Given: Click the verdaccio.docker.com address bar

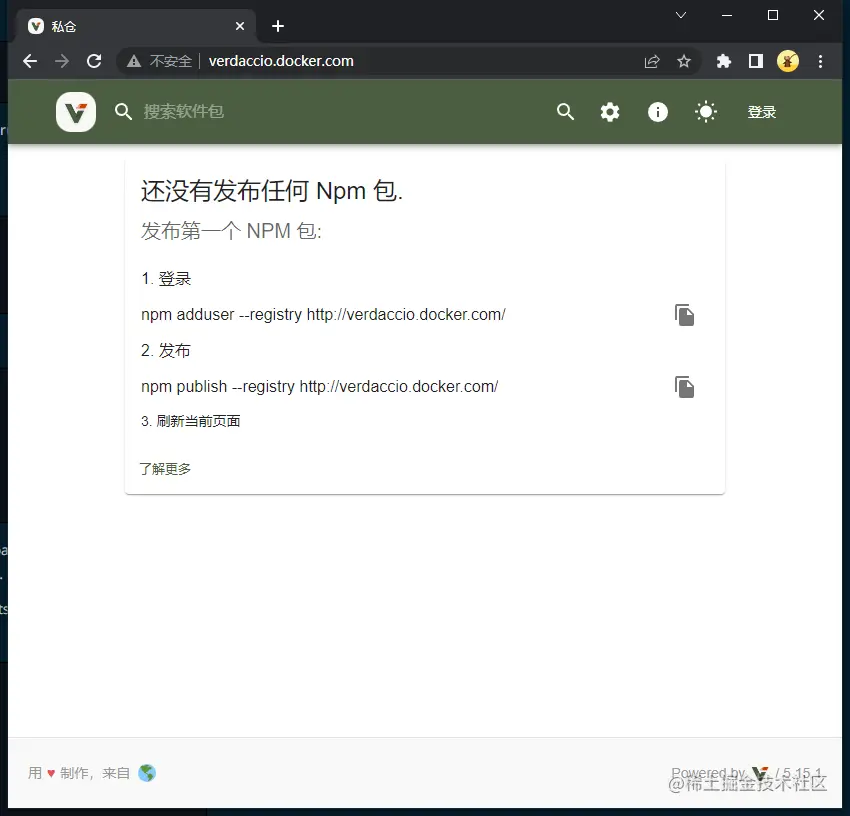Looking at the screenshot, I should pyautogui.click(x=281, y=61).
